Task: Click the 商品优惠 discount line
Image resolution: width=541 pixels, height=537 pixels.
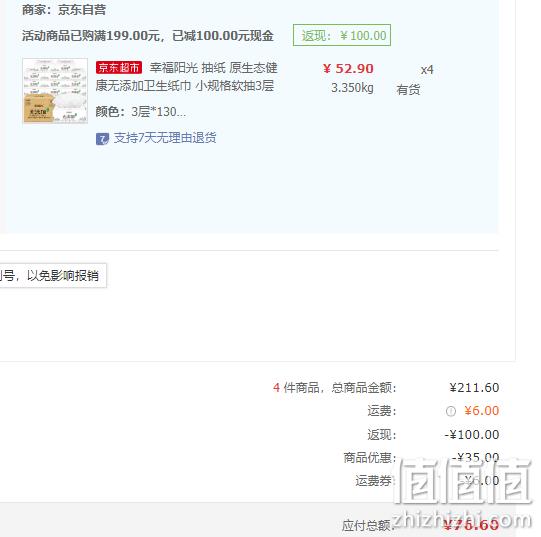Action: tap(421, 458)
